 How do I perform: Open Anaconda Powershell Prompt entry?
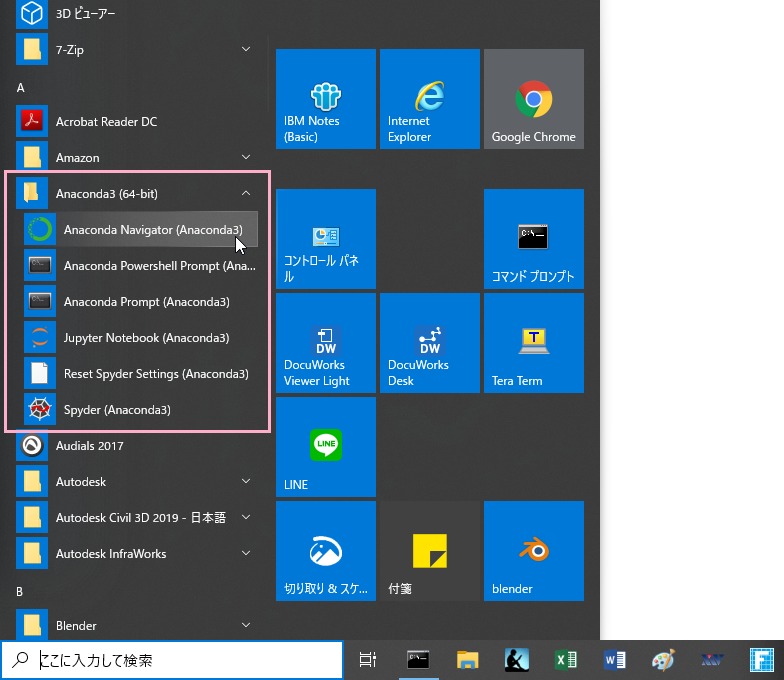click(x=141, y=266)
